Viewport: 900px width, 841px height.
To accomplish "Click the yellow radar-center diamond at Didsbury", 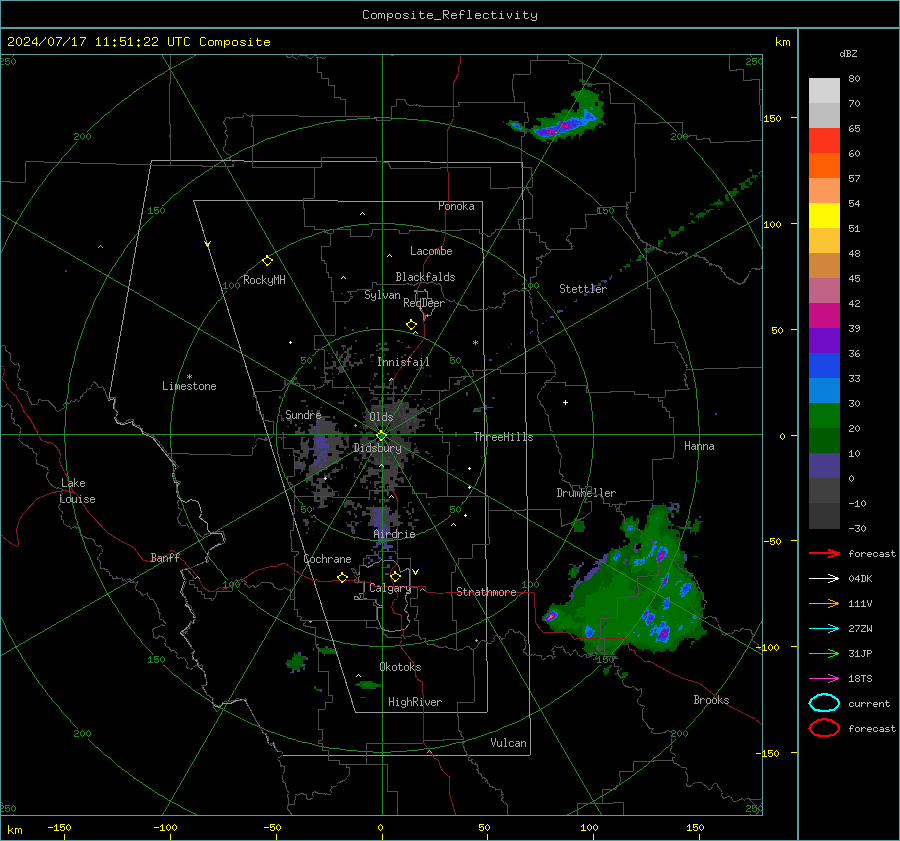I will [x=382, y=436].
